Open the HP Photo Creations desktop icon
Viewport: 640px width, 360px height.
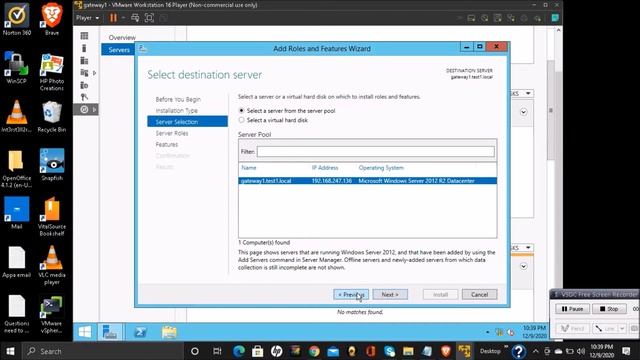point(52,71)
